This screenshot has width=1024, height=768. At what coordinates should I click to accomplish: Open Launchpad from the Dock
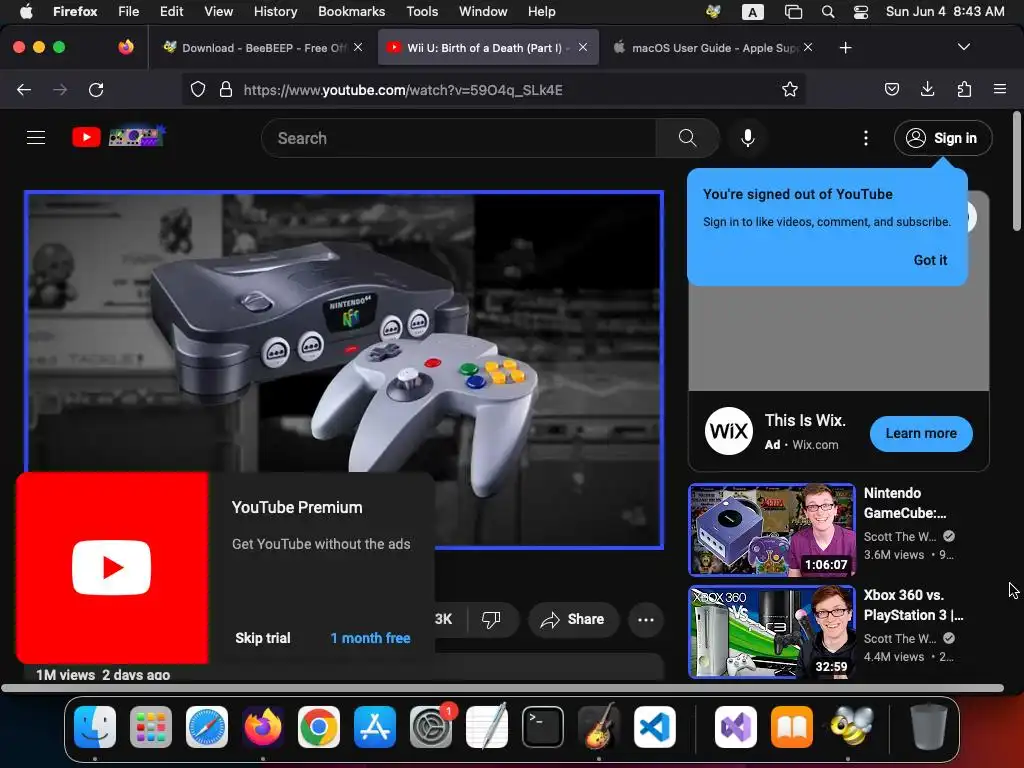pyautogui.click(x=151, y=726)
